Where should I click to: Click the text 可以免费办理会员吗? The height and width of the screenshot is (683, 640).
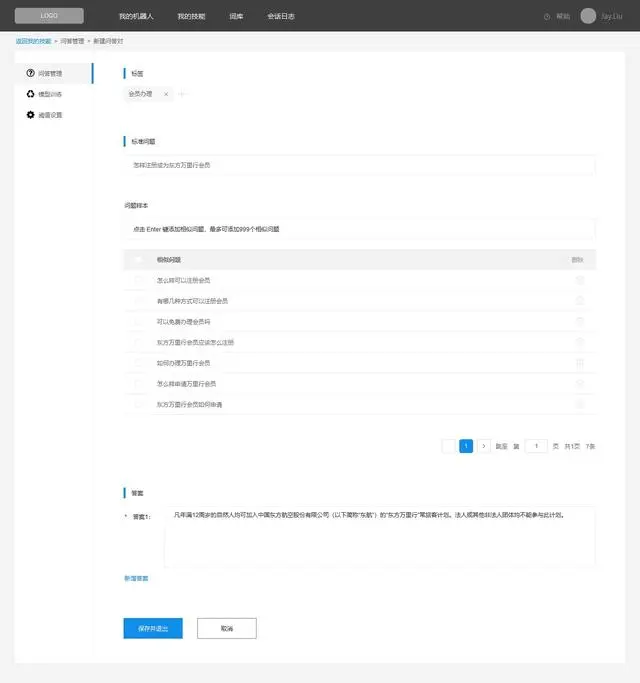(x=183, y=321)
